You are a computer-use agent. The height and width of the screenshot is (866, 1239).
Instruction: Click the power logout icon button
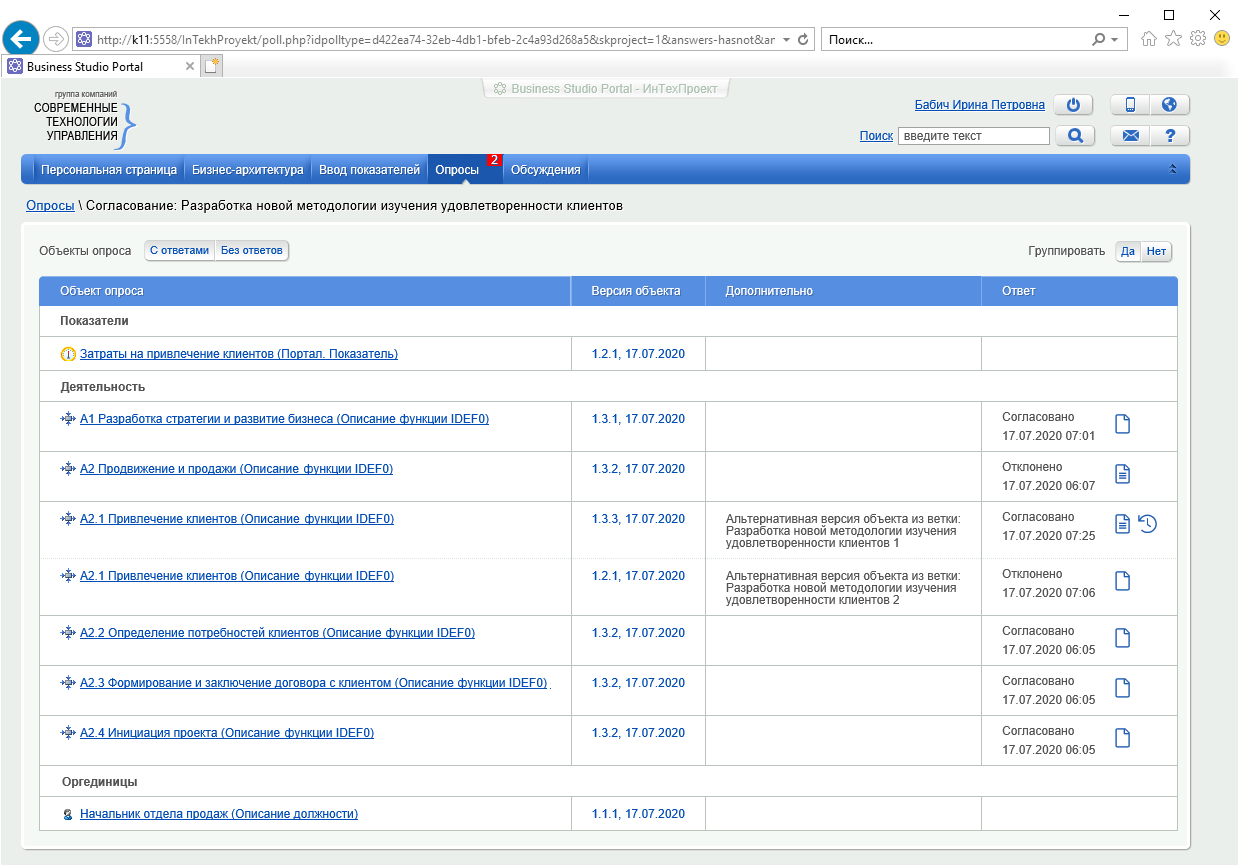coord(1073,105)
